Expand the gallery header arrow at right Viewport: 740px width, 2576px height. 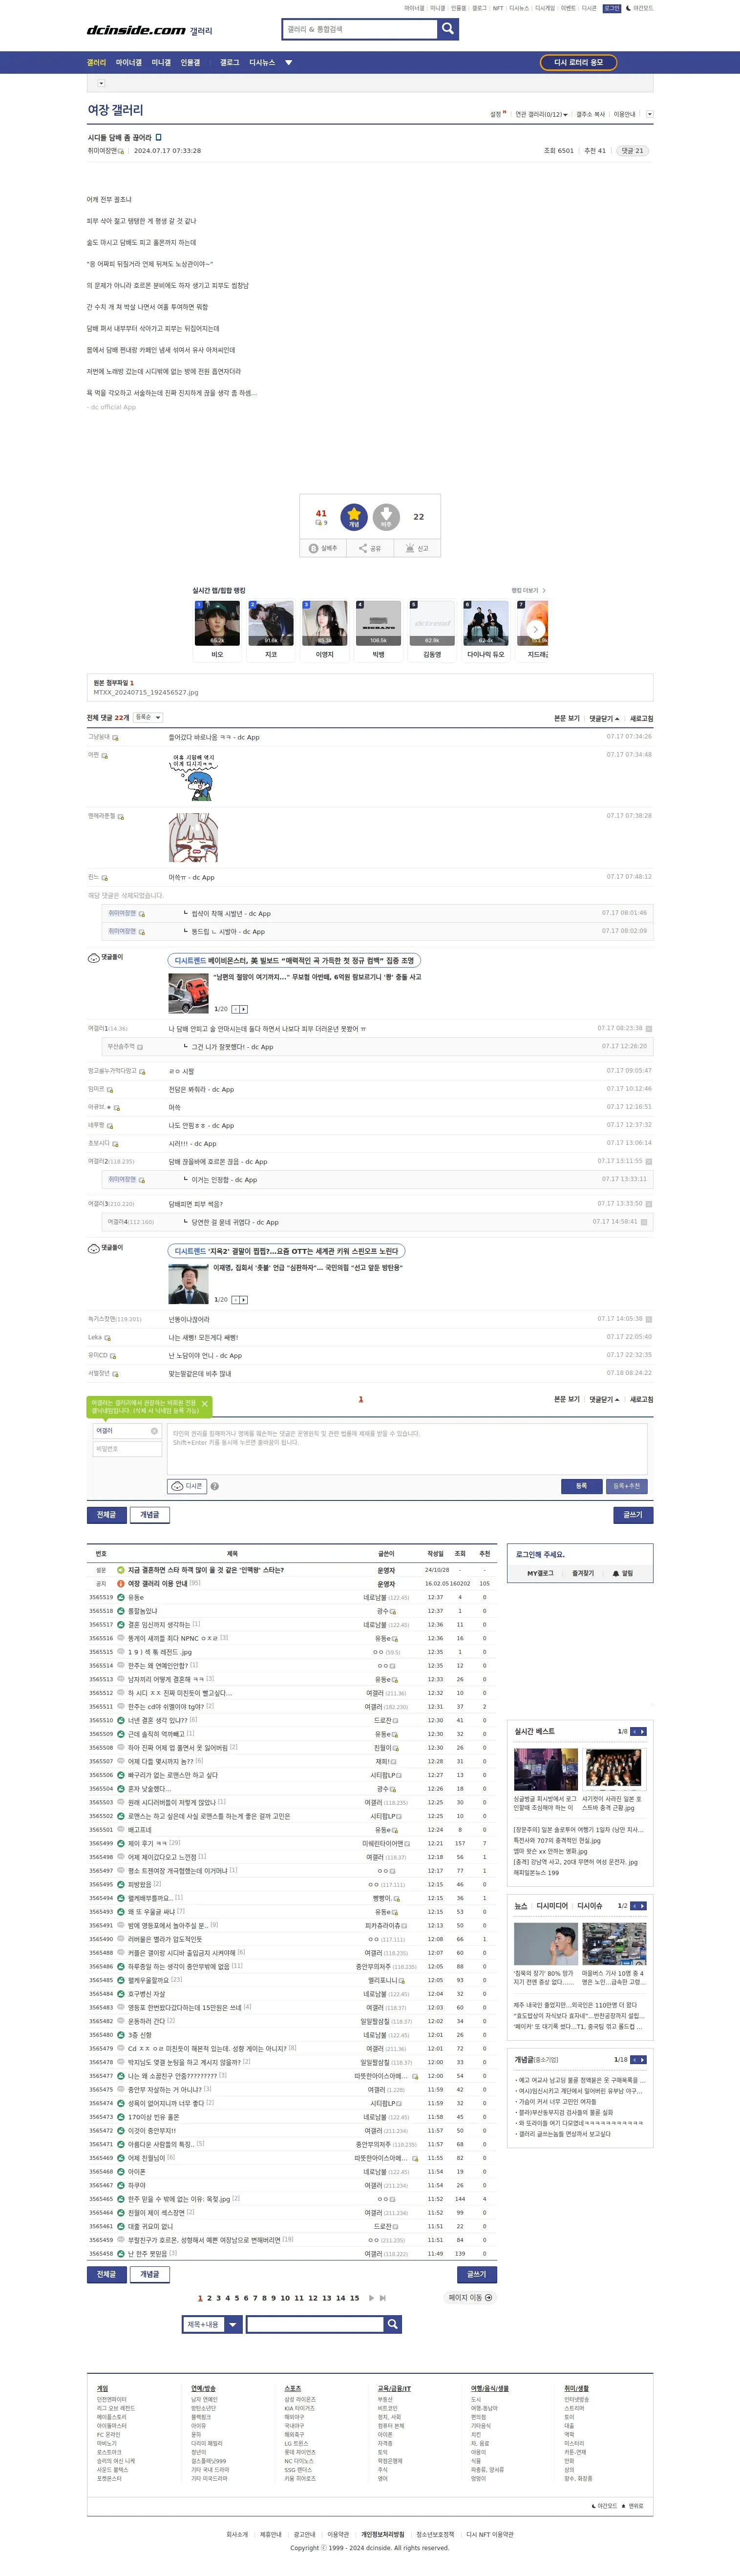coord(649,114)
